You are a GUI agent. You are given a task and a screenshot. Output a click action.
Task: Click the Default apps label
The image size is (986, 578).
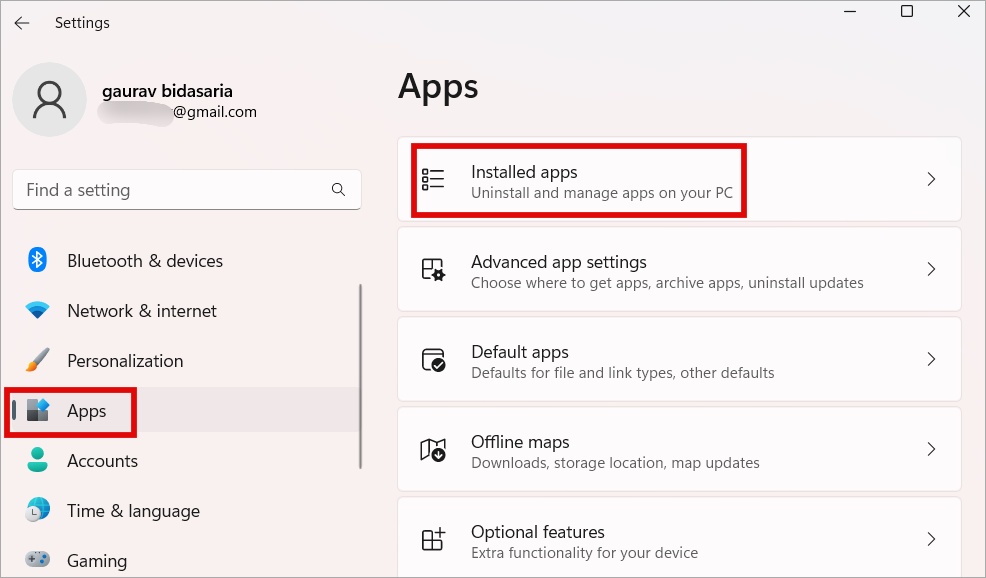point(520,352)
